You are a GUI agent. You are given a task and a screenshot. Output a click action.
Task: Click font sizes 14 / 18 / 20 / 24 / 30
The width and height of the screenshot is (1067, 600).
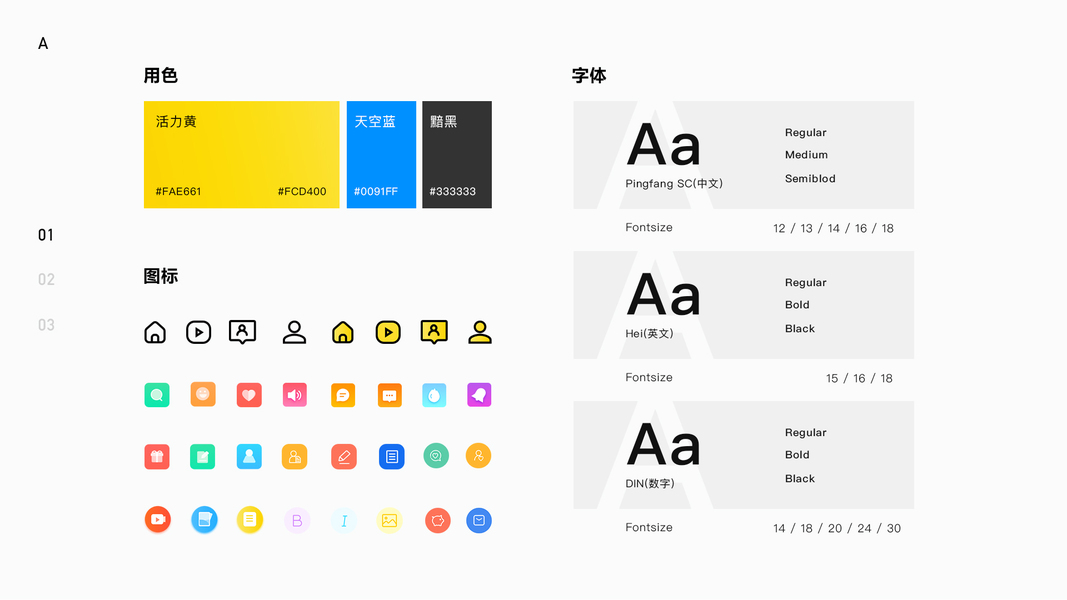pos(837,529)
